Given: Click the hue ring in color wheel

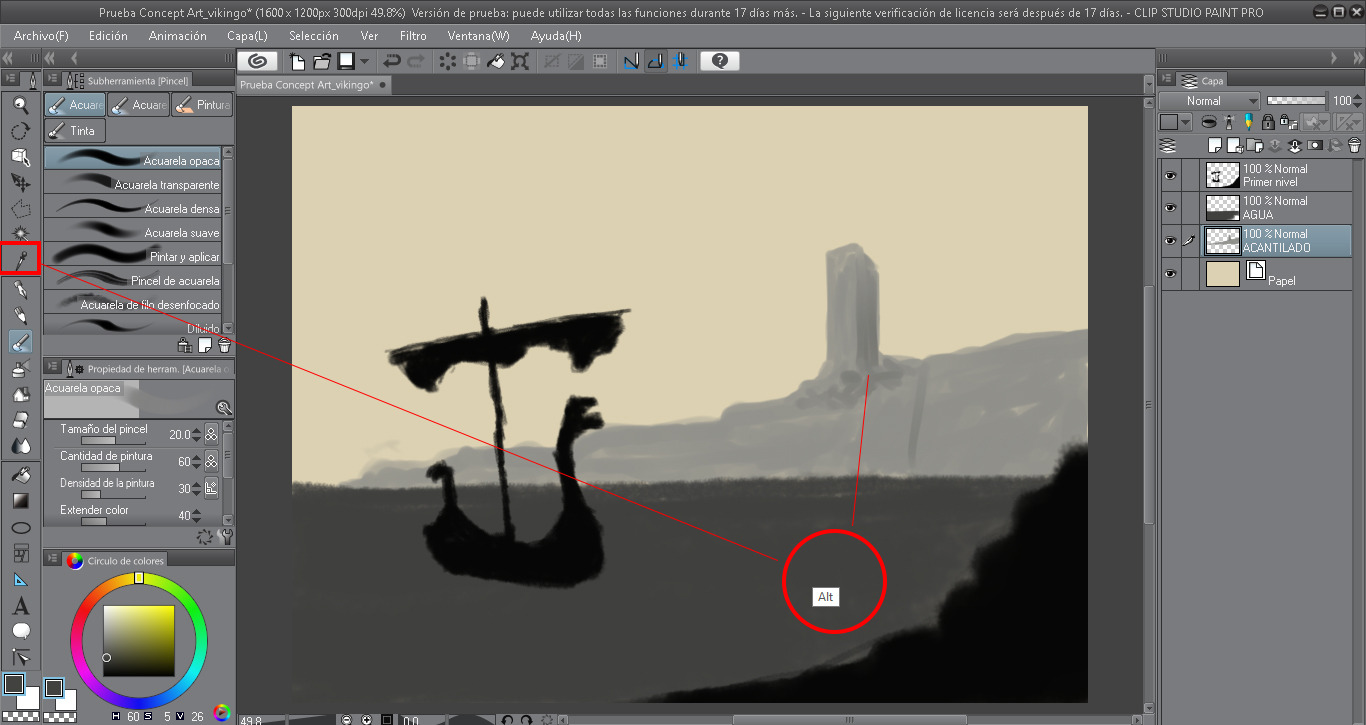Looking at the screenshot, I should [139, 580].
